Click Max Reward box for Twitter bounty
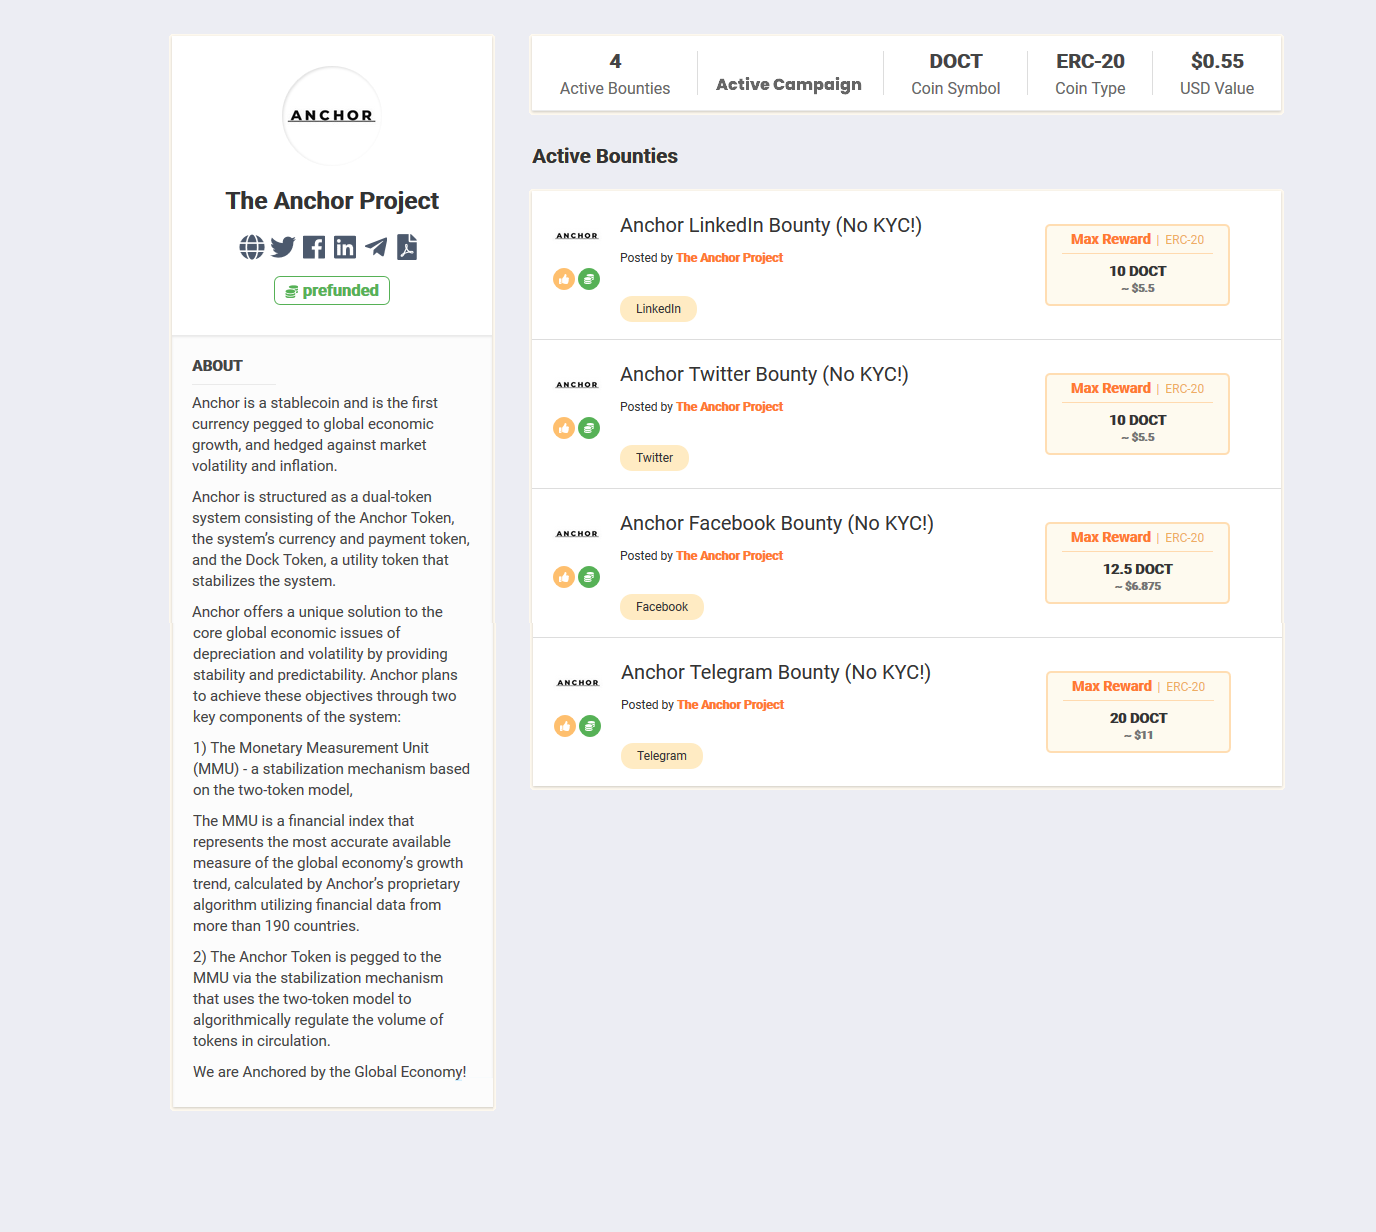Screen dimensions: 1376x1232 [1137, 414]
